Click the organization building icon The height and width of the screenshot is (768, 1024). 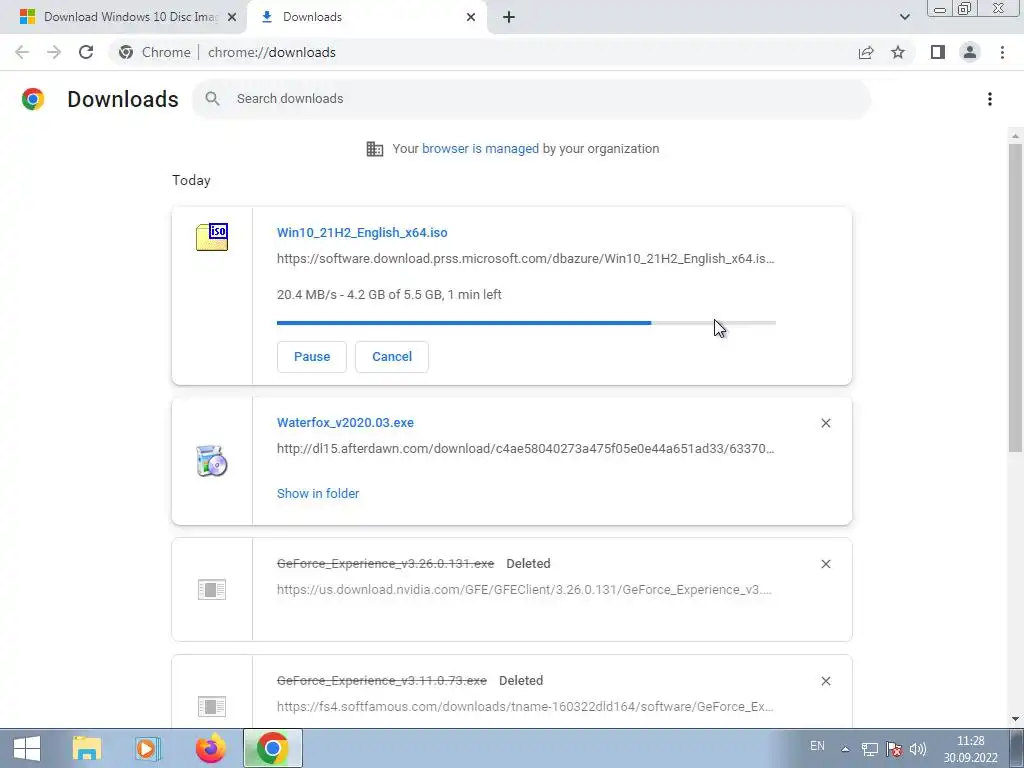375,149
